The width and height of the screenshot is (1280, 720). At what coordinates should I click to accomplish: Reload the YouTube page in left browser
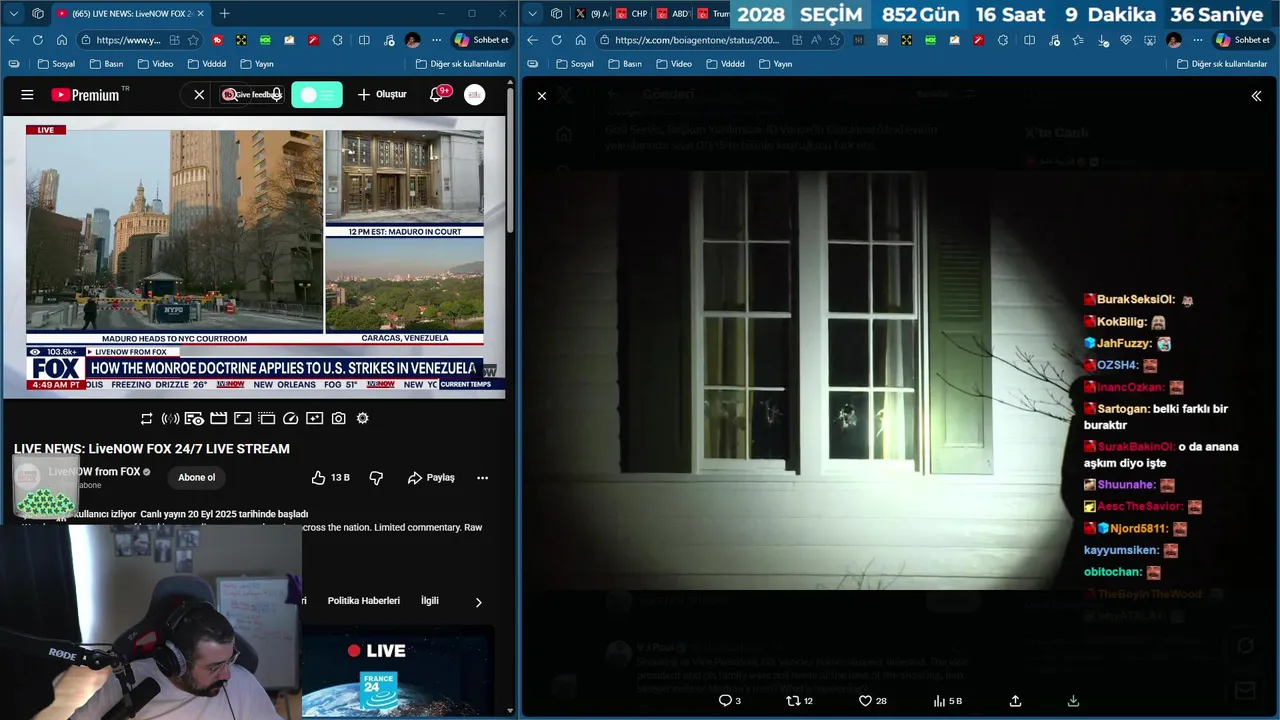click(x=37, y=40)
